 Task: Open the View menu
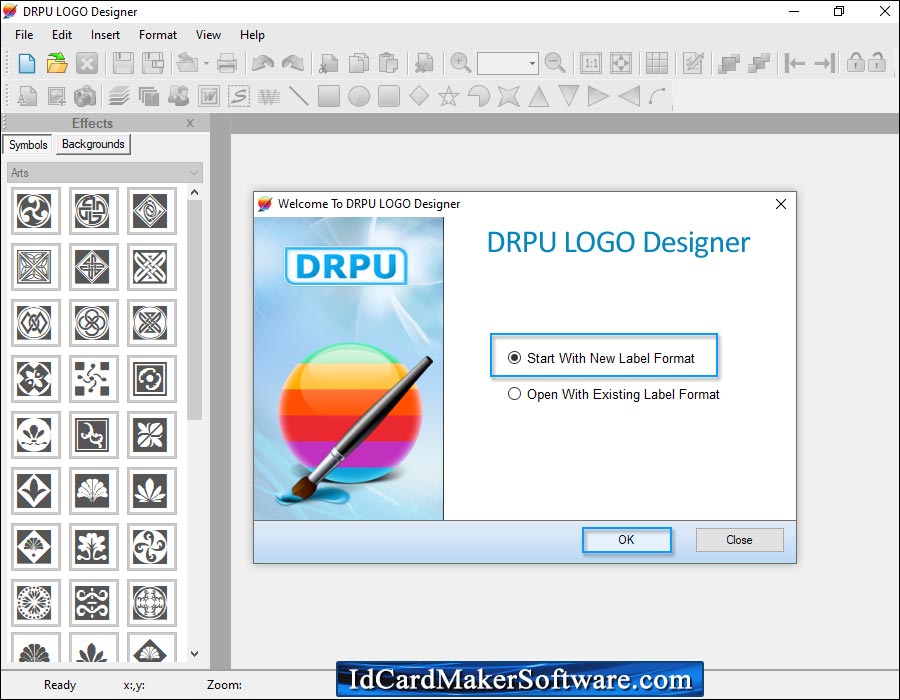coord(208,35)
